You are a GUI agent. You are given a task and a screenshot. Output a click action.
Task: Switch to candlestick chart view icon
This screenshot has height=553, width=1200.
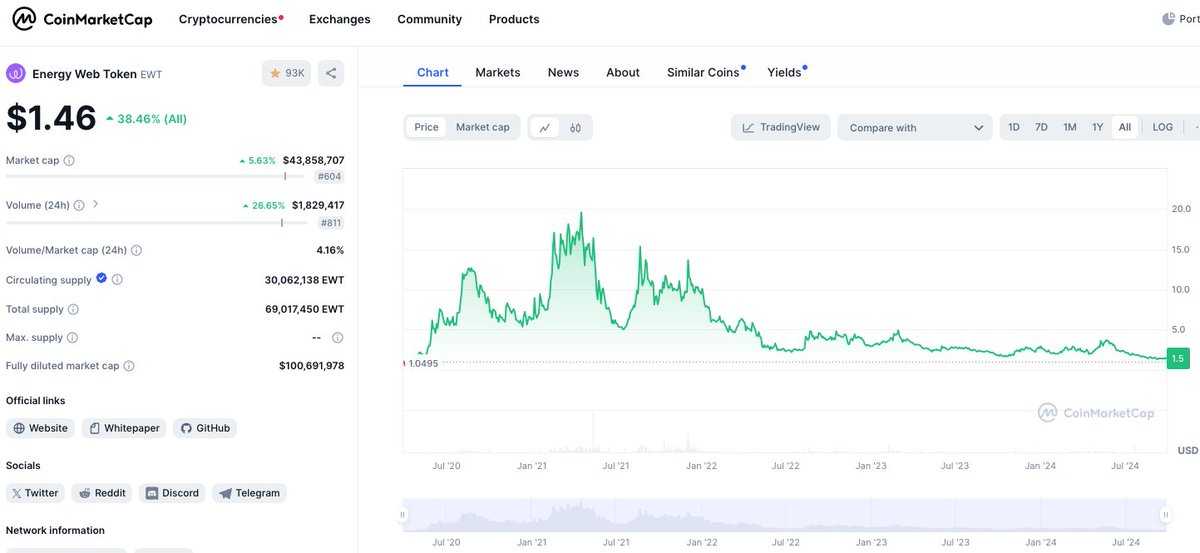[x=576, y=127]
